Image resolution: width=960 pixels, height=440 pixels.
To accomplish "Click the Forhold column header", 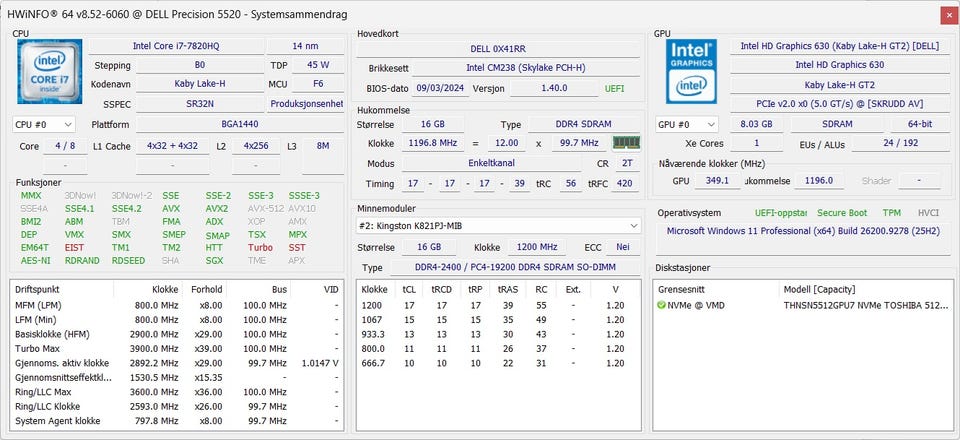I will tap(206, 289).
